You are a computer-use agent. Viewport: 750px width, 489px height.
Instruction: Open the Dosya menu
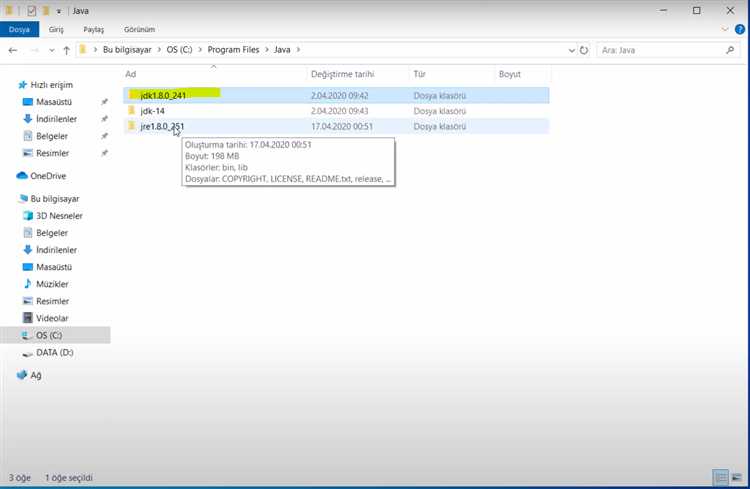pyautogui.click(x=19, y=30)
